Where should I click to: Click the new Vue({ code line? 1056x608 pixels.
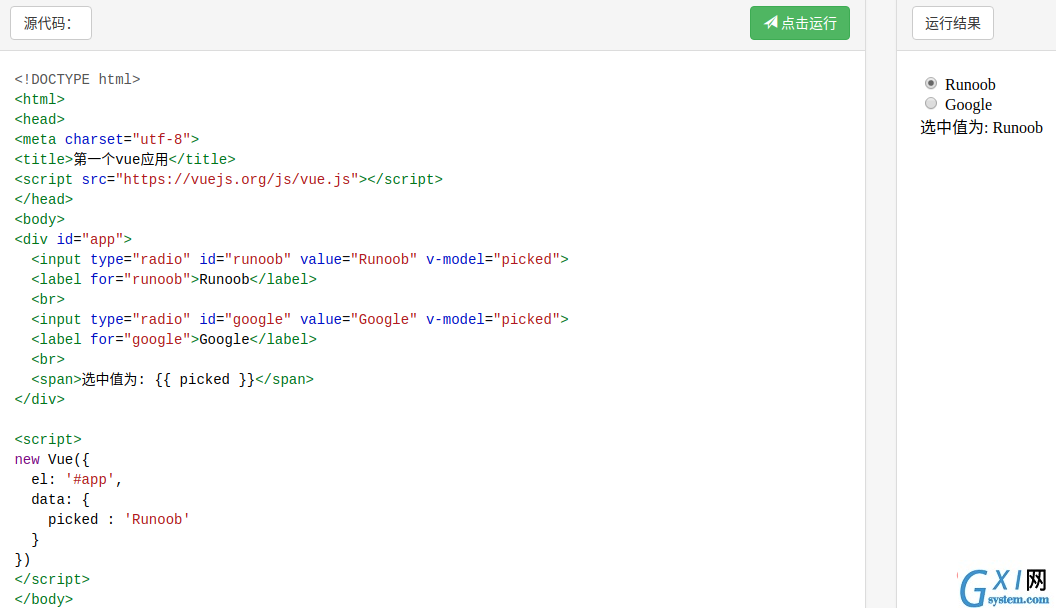coord(52,460)
